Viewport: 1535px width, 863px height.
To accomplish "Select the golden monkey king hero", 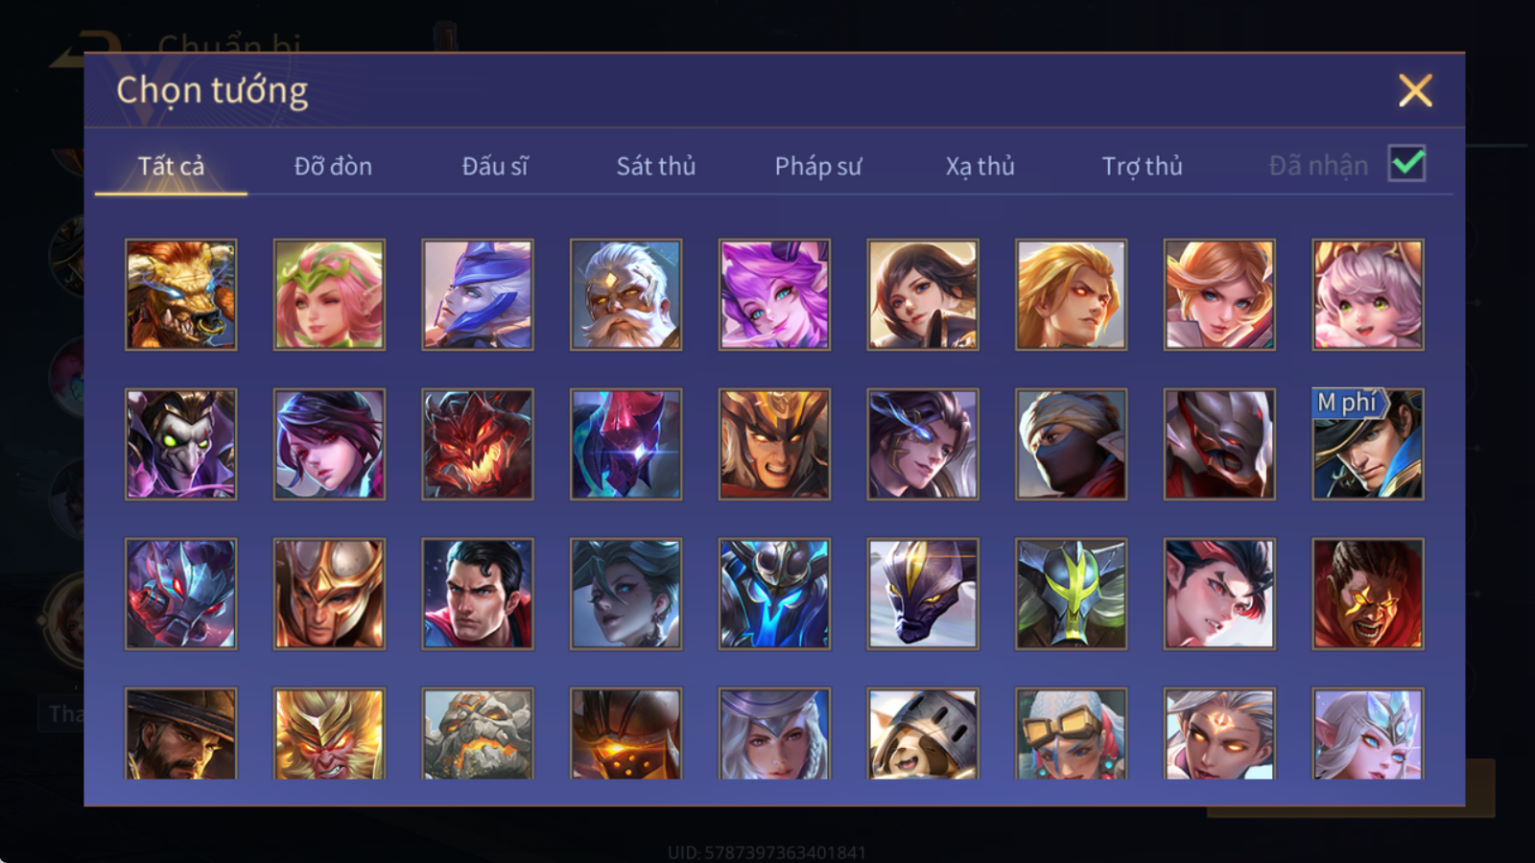I will pos(329,733).
